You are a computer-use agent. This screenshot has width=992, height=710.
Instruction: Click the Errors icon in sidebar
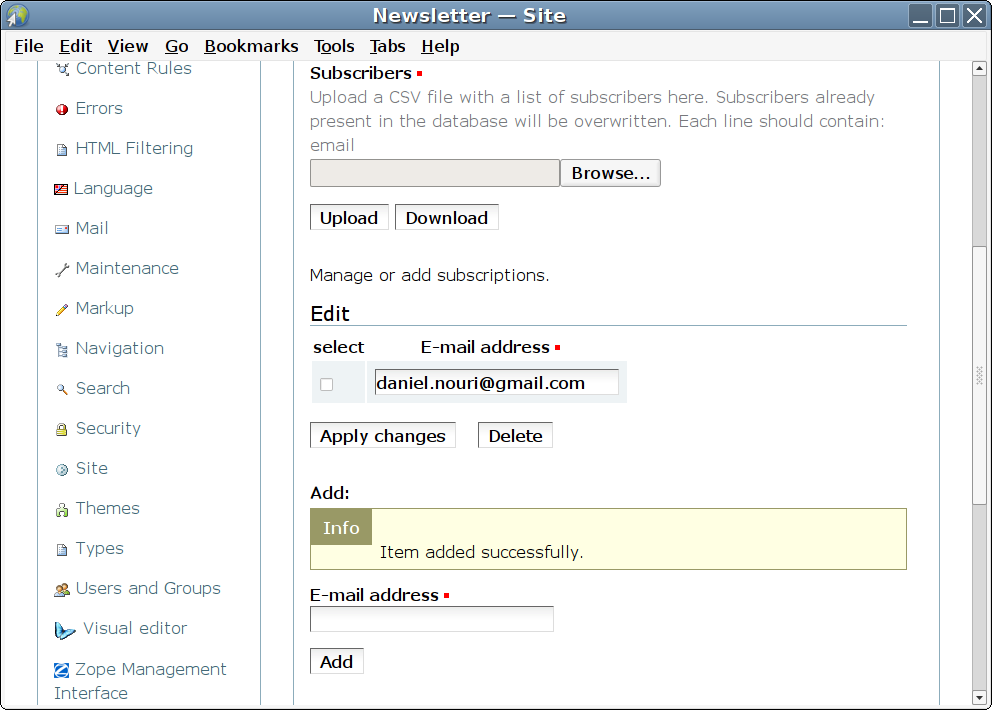[62, 109]
